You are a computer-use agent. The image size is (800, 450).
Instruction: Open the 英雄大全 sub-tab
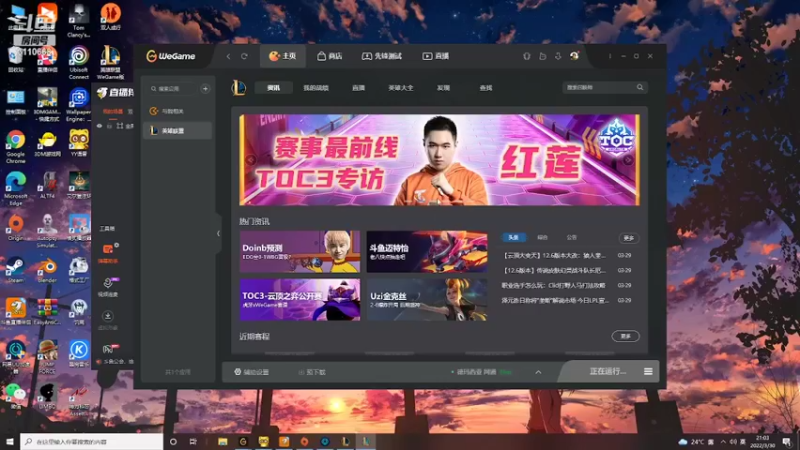[x=401, y=88]
